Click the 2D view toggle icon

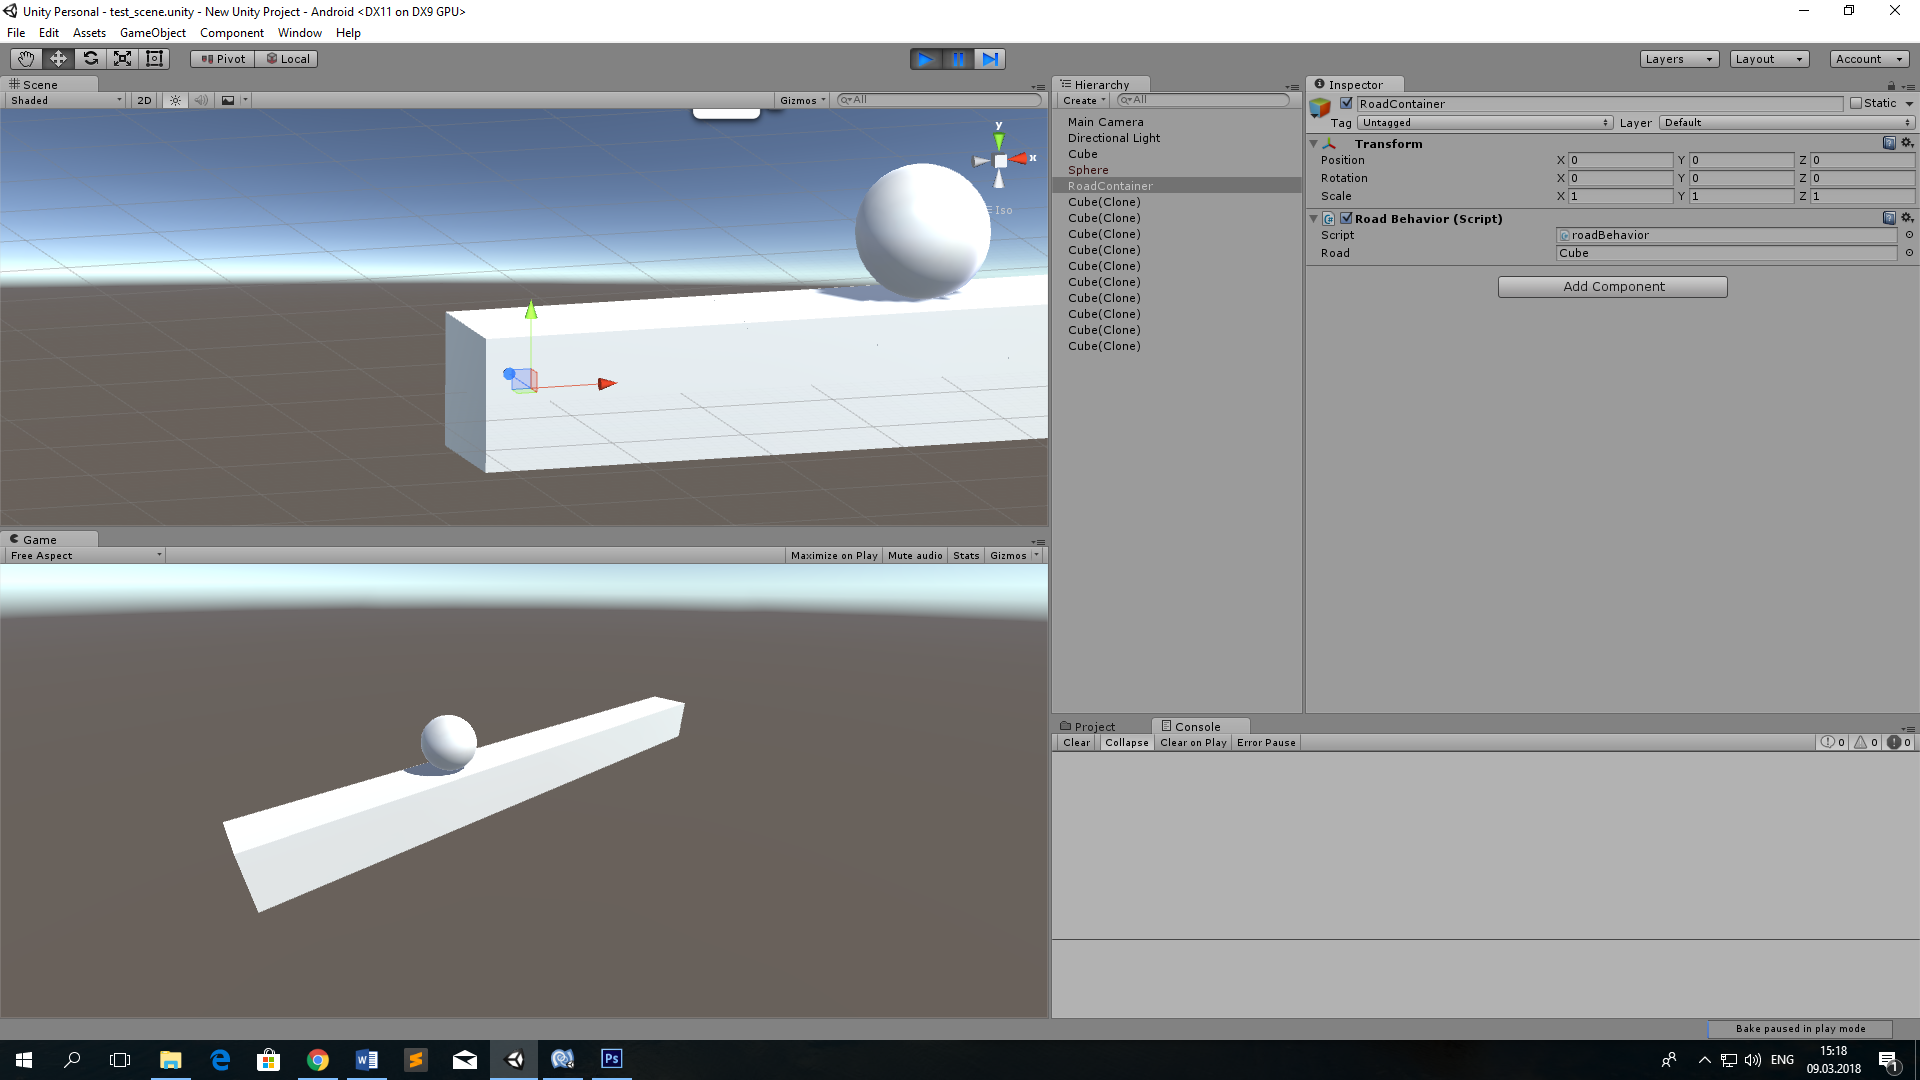click(144, 100)
